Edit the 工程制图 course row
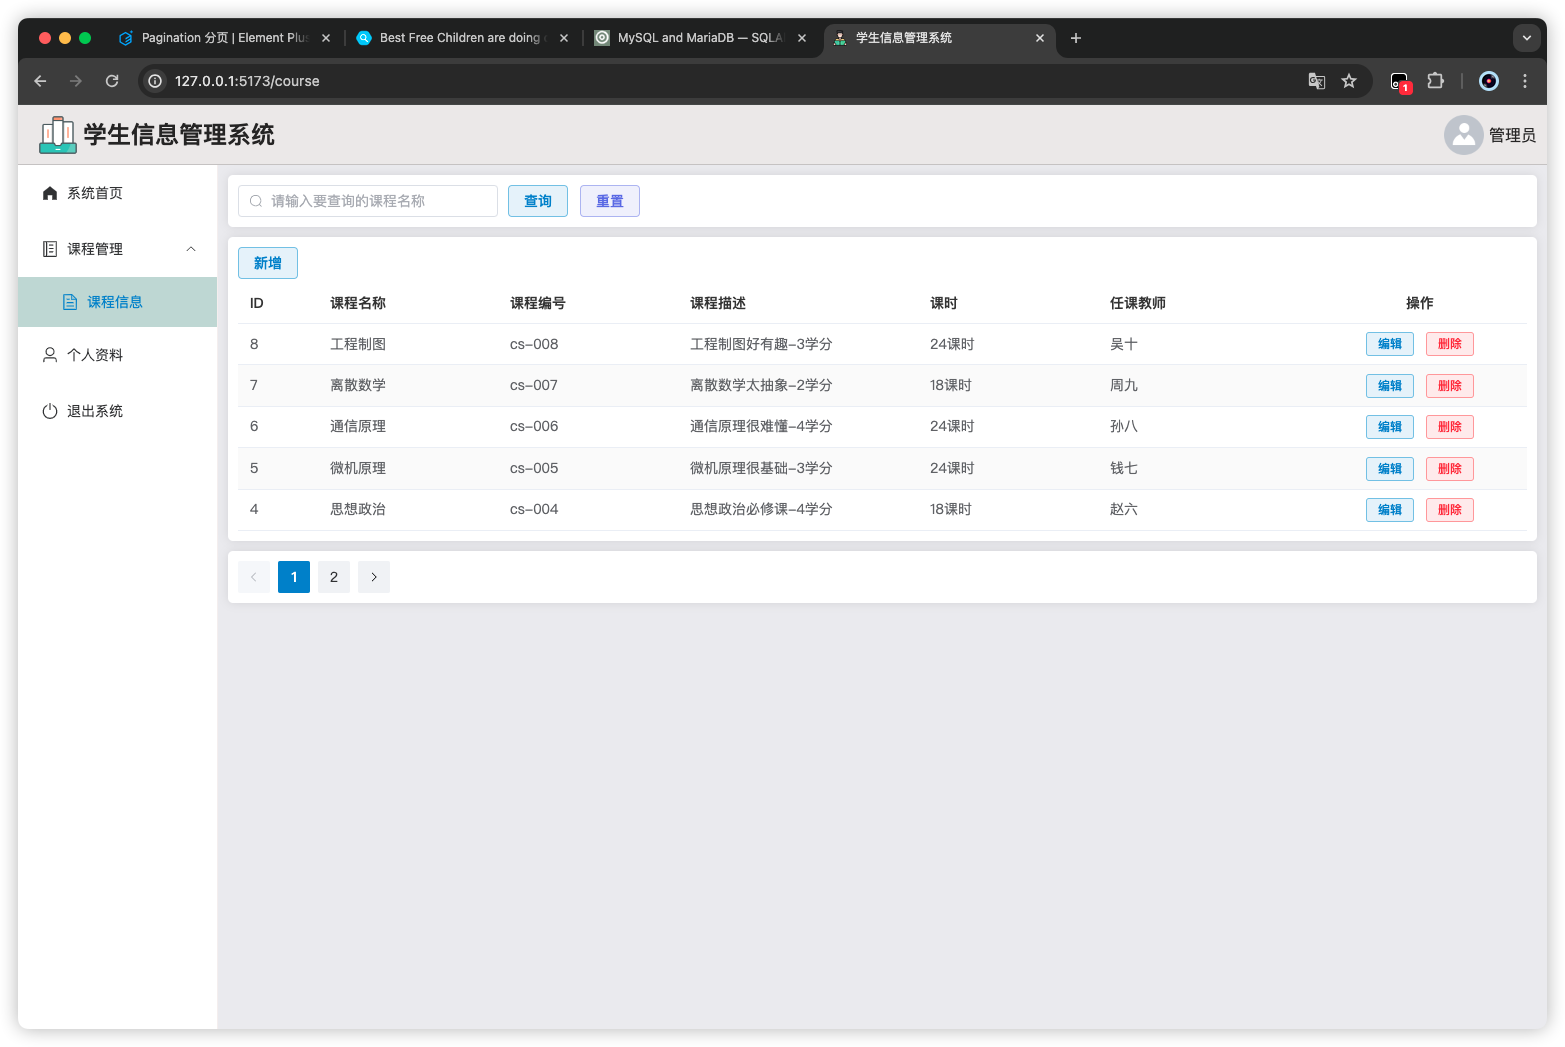This screenshot has width=1565, height=1047. tap(1390, 344)
